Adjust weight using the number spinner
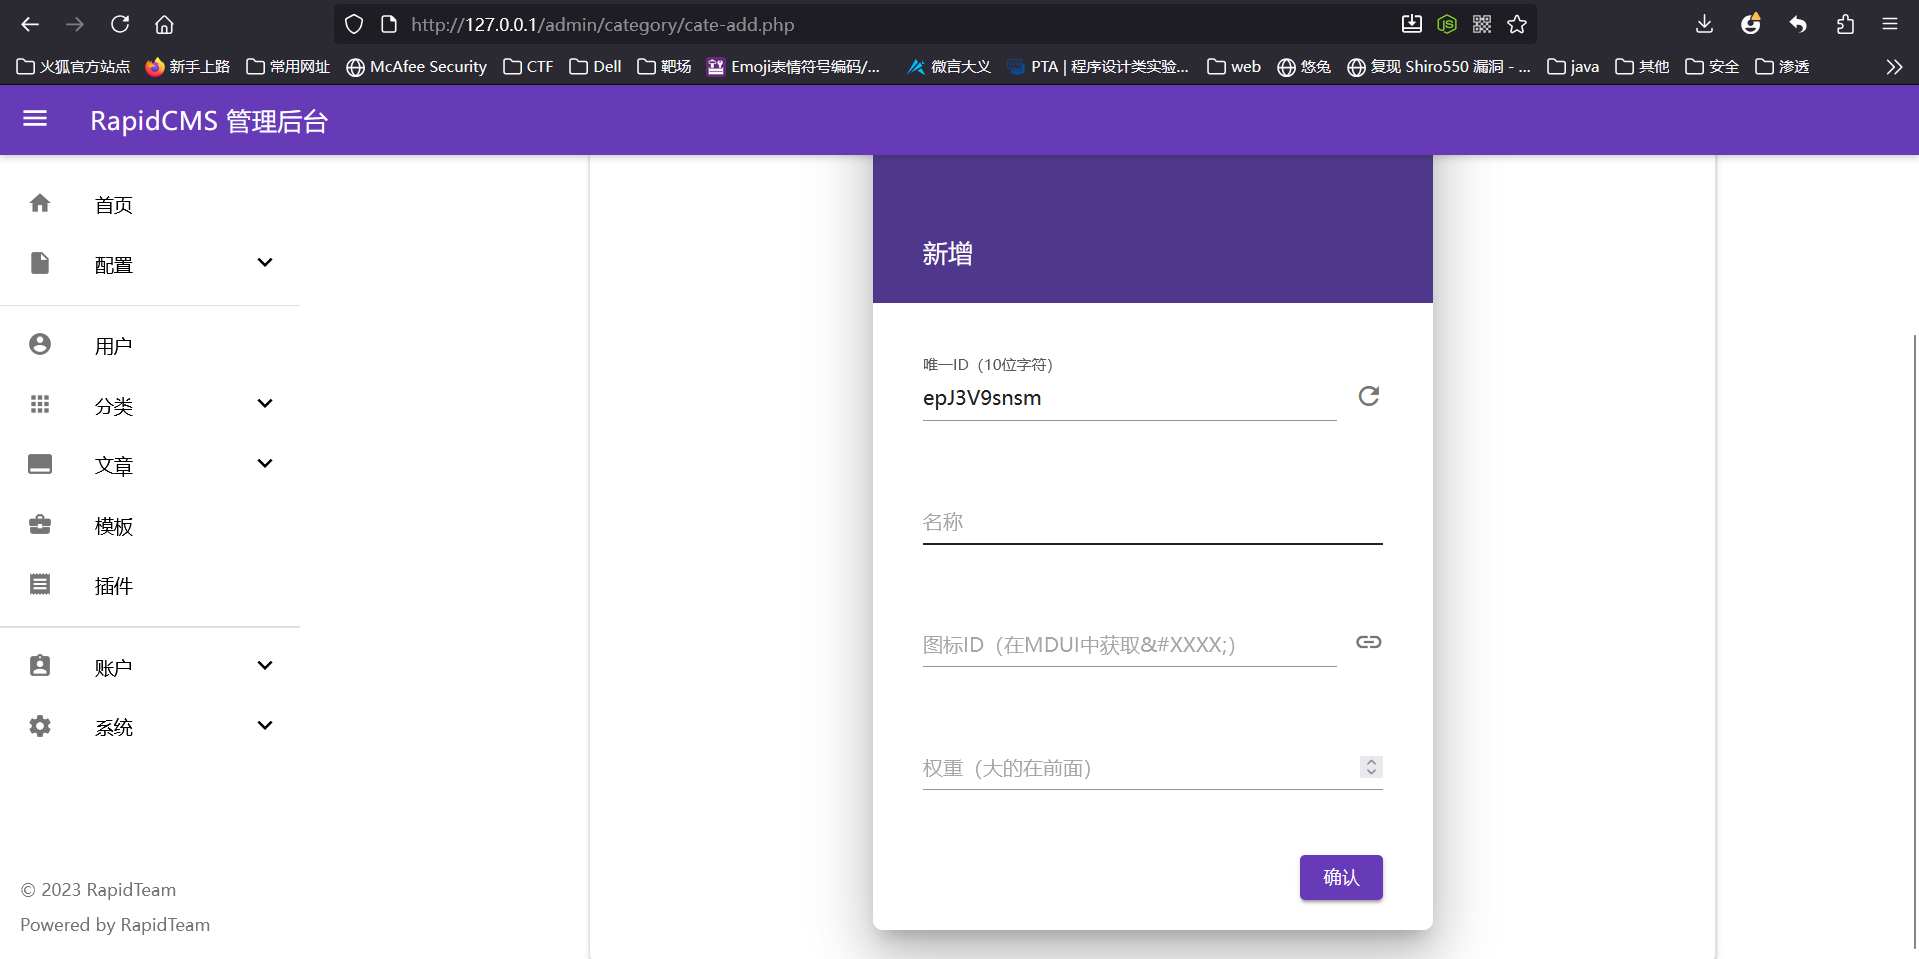The height and width of the screenshot is (959, 1919). (1371, 767)
